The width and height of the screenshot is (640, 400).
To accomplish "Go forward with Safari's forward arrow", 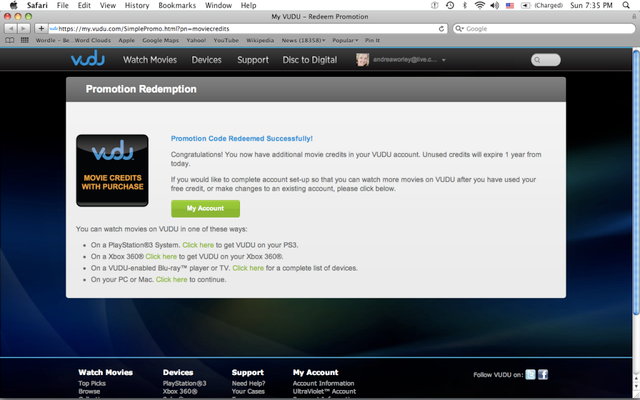I will tap(24, 29).
